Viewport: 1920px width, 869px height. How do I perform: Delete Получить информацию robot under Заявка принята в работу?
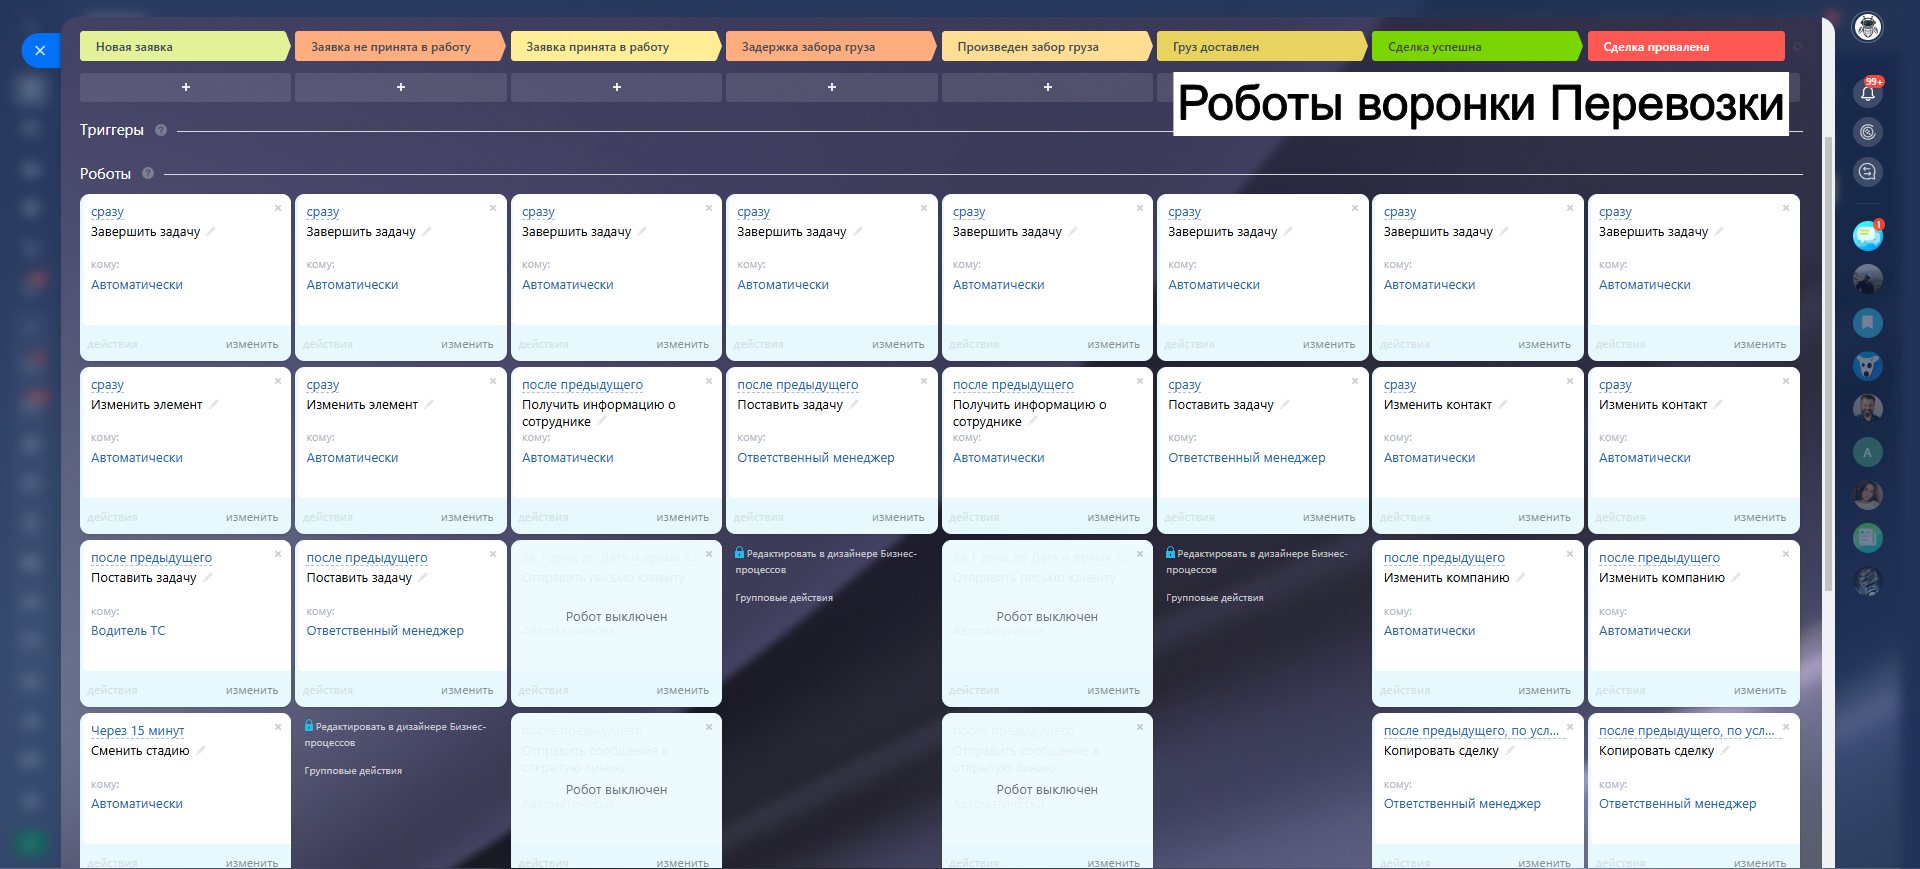[709, 381]
